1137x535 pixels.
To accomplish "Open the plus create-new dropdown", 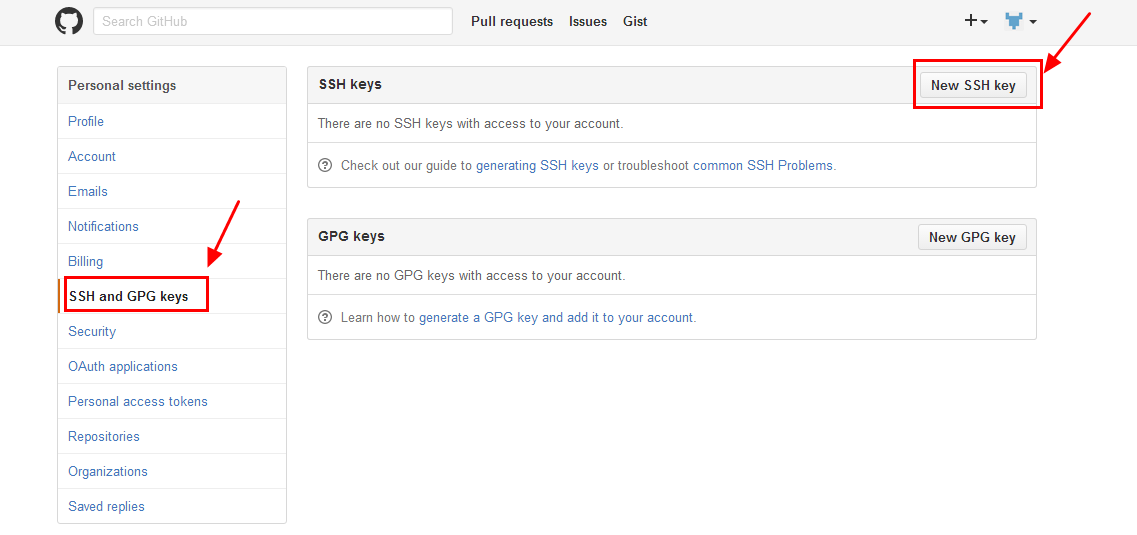I will pyautogui.click(x=976, y=21).
